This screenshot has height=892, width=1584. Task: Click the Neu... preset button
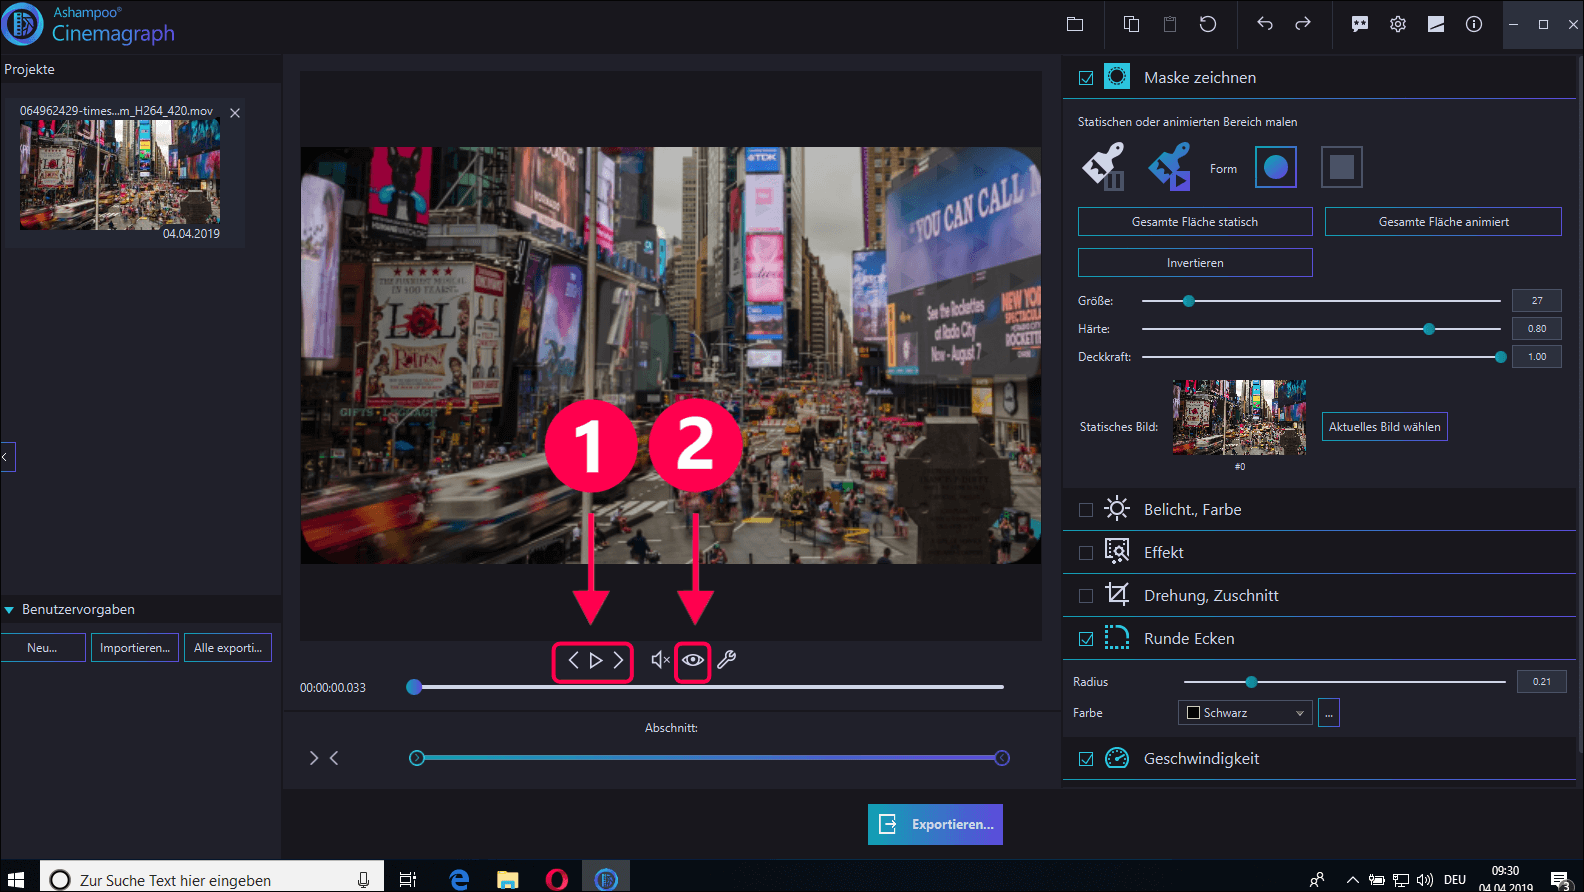coord(43,648)
